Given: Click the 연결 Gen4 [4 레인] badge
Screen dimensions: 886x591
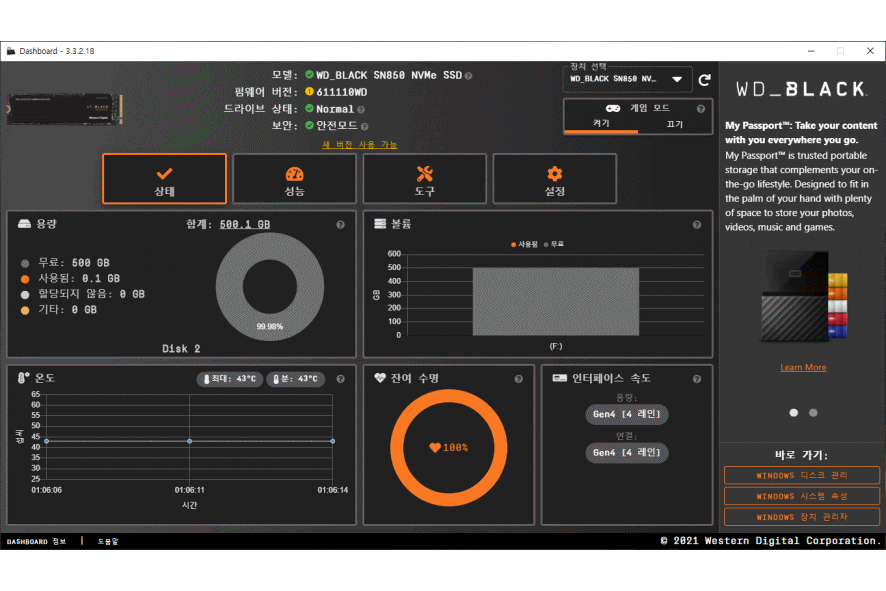Looking at the screenshot, I should pyautogui.click(x=627, y=453).
